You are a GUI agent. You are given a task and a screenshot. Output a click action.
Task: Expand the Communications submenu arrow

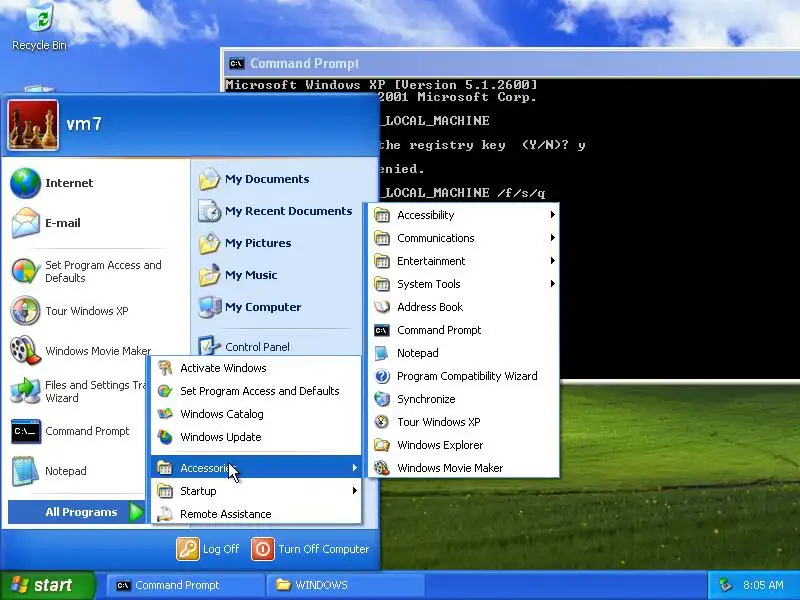point(553,238)
